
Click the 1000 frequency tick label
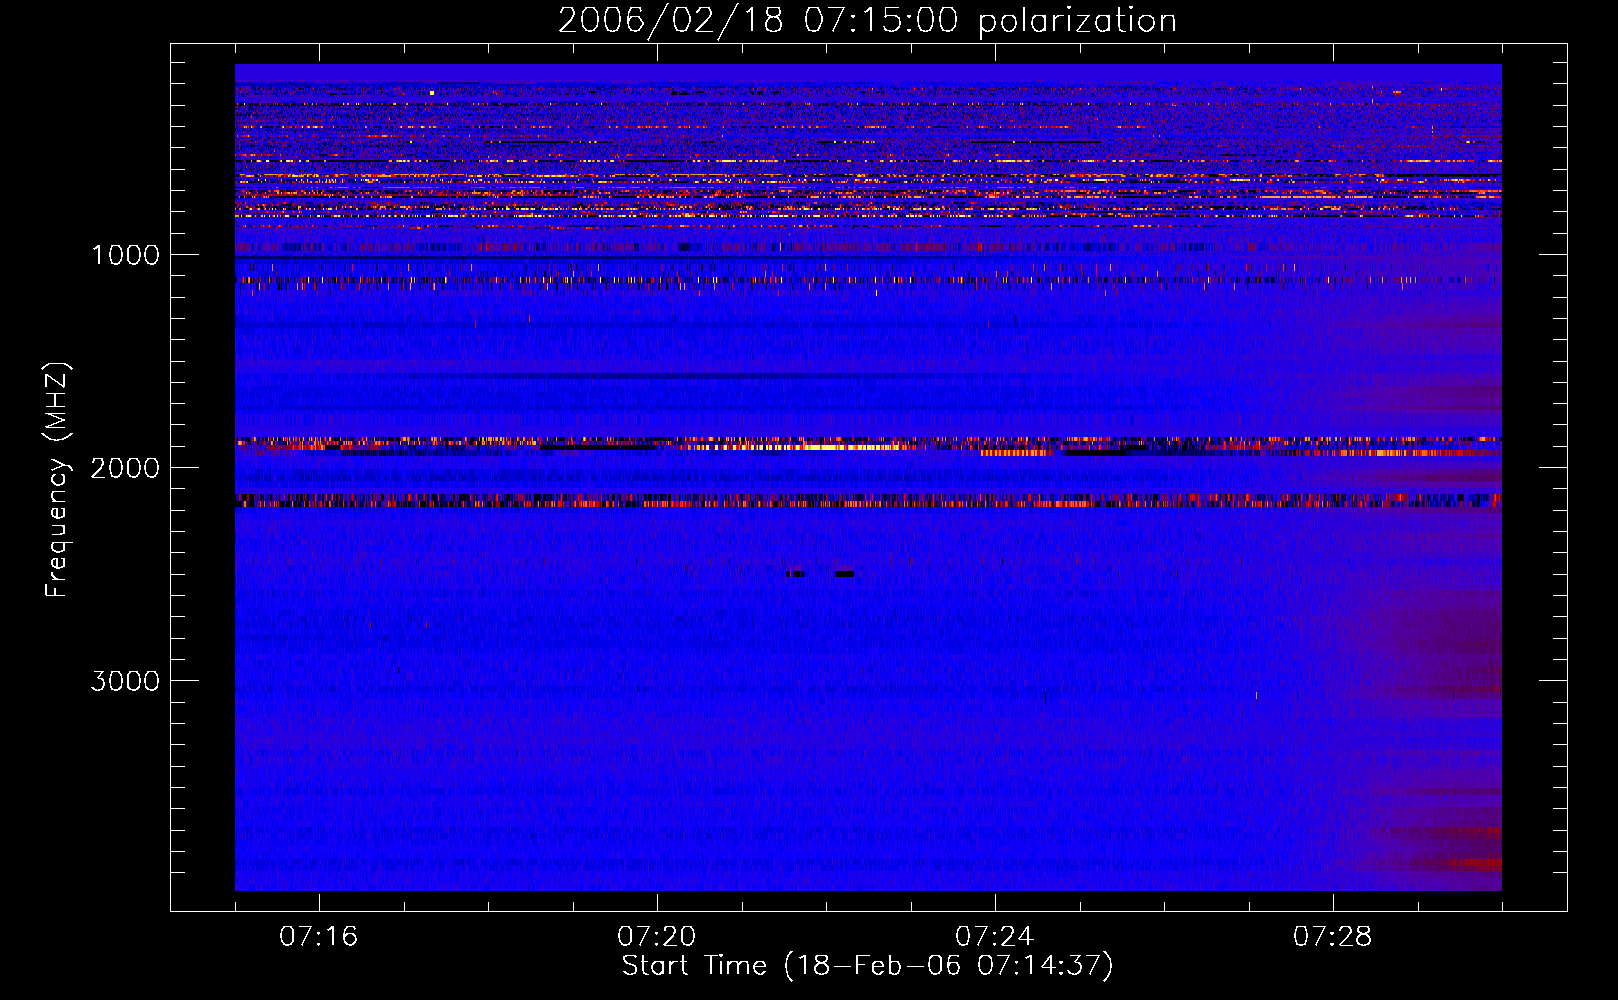[x=125, y=255]
